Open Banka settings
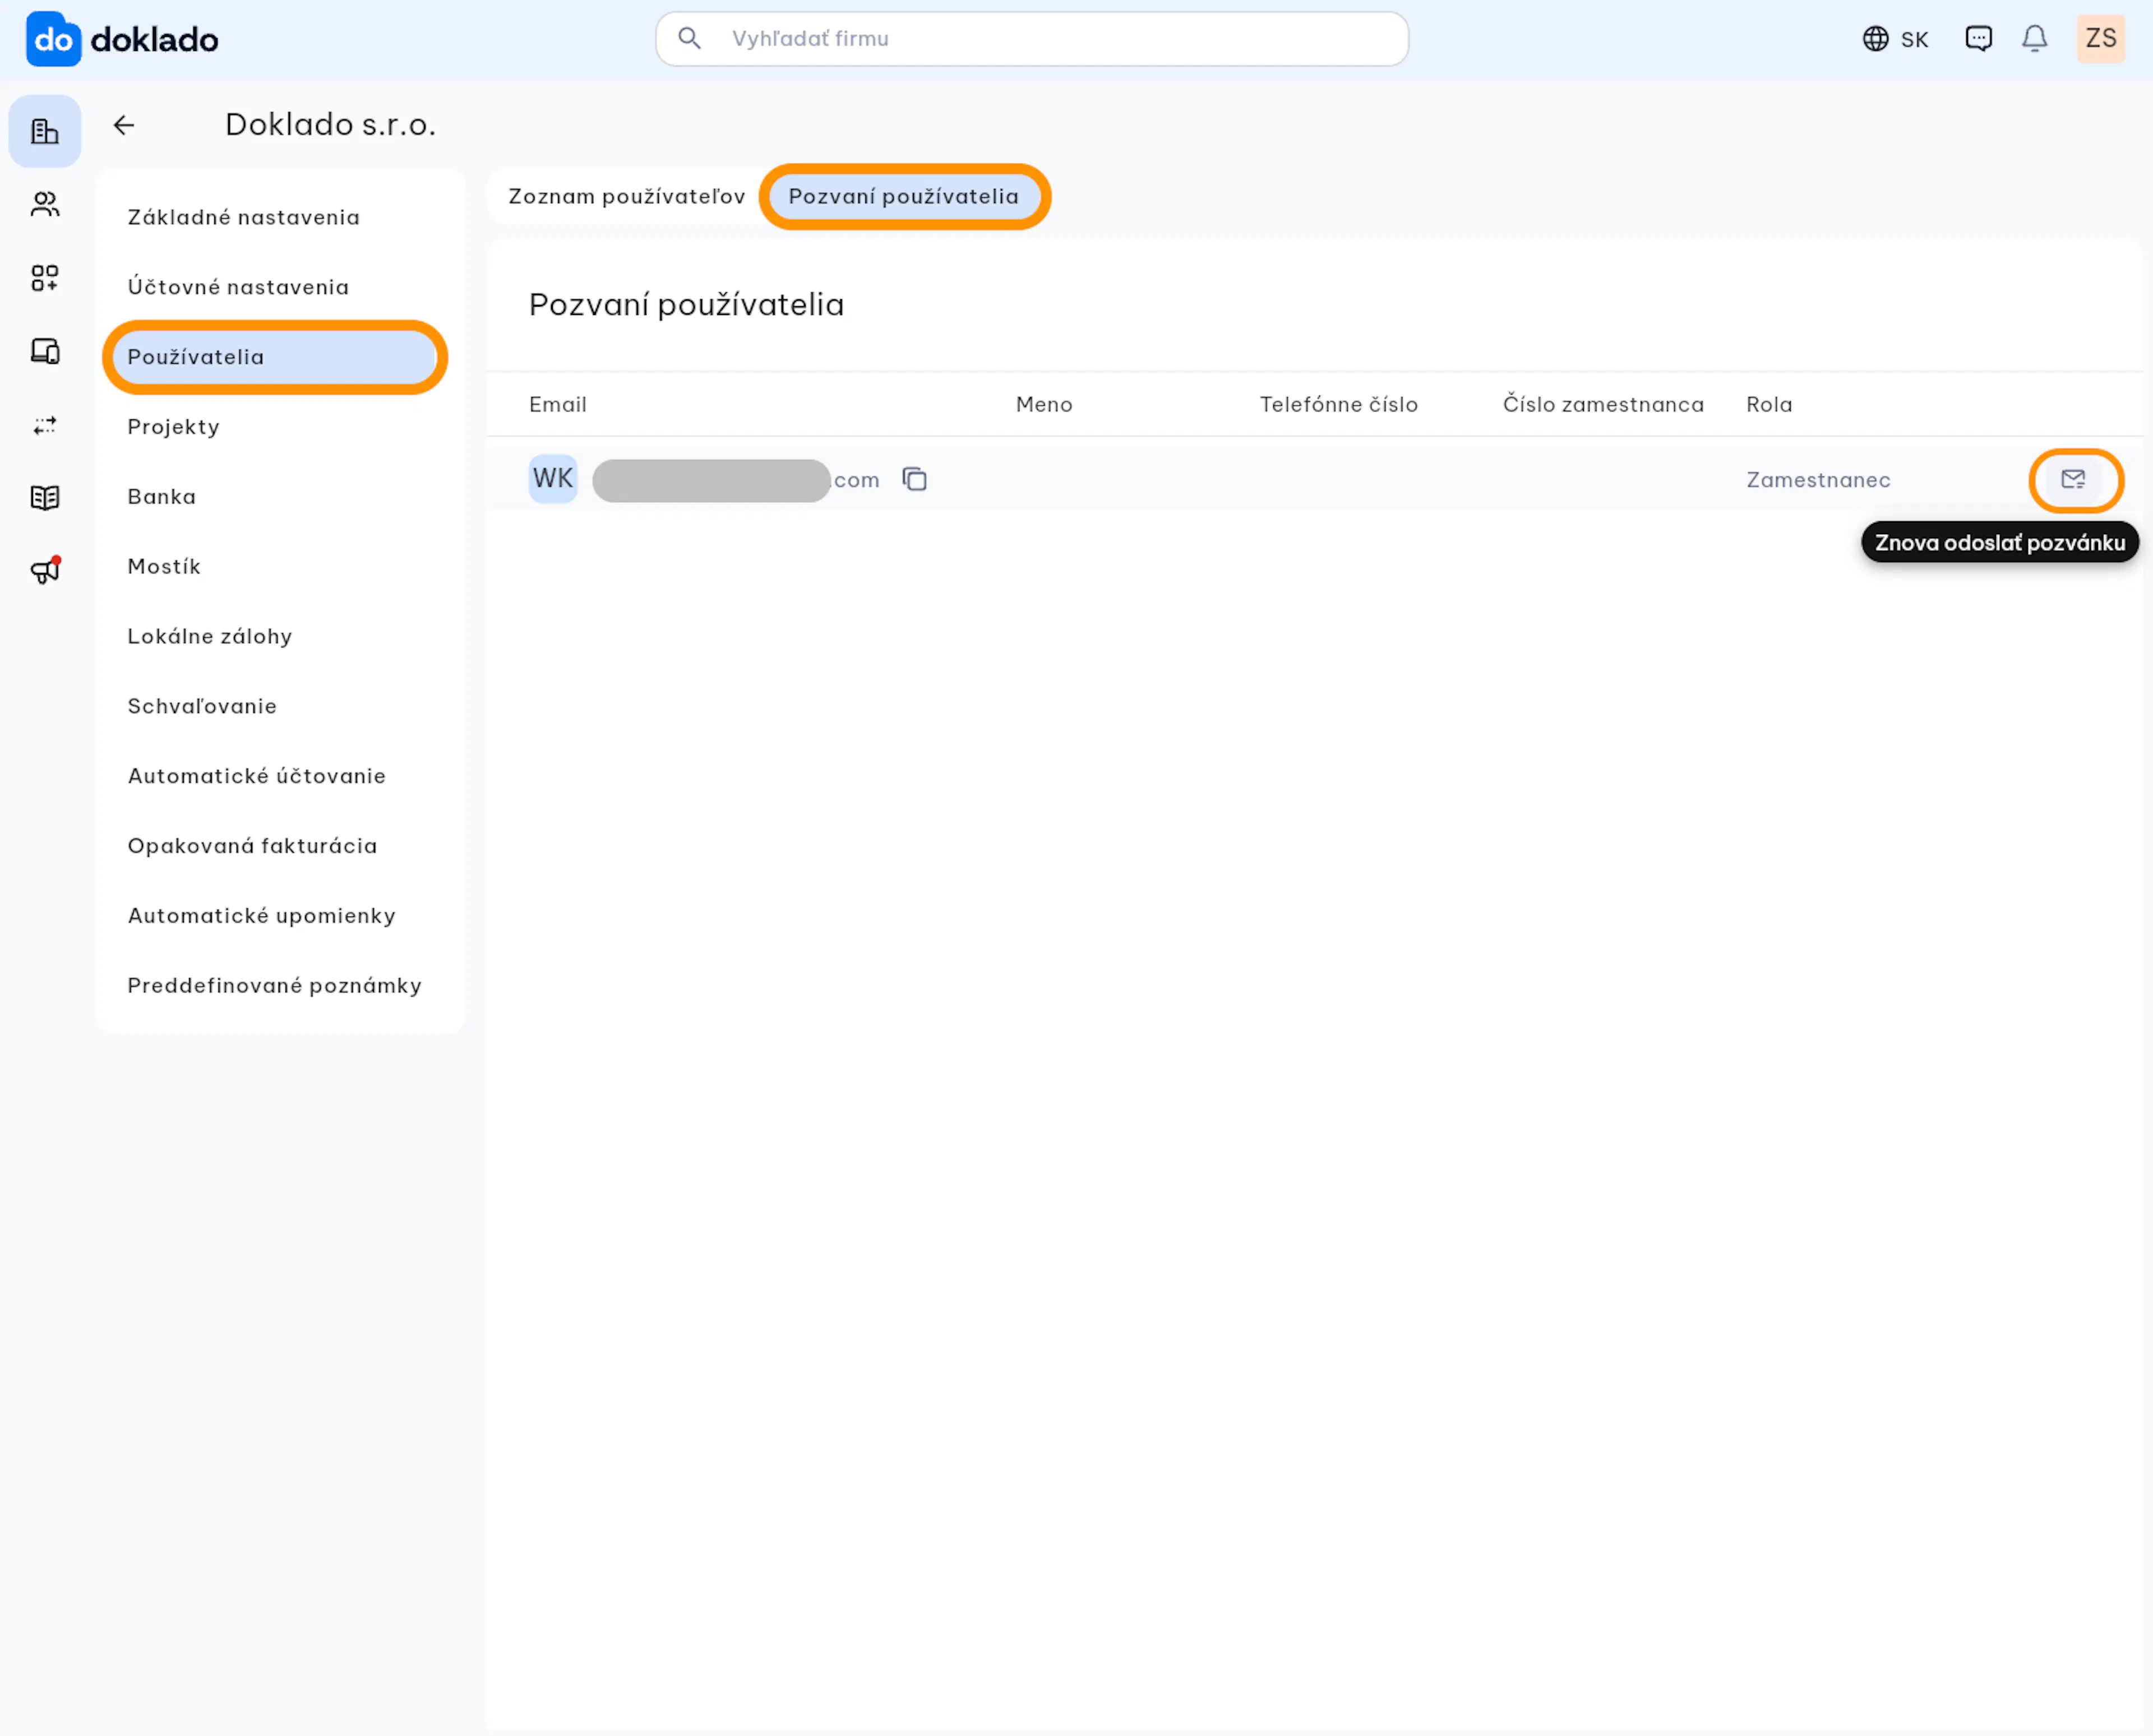The height and width of the screenshot is (1736, 2153). point(280,497)
